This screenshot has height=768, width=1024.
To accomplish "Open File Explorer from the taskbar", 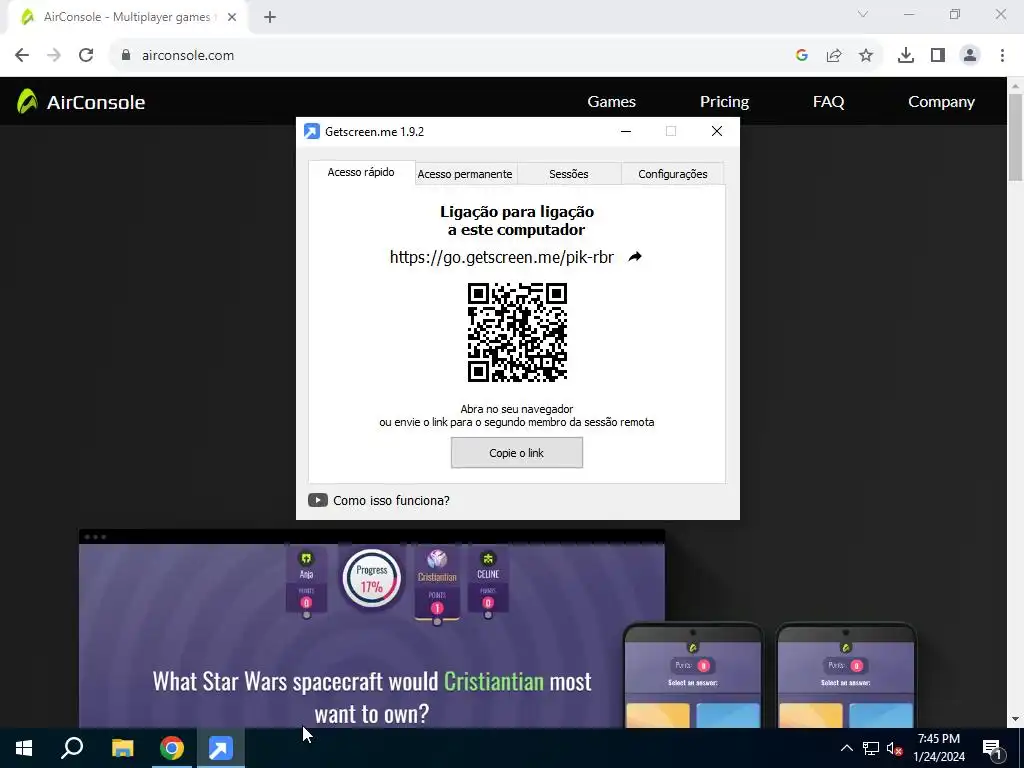I will 122,748.
